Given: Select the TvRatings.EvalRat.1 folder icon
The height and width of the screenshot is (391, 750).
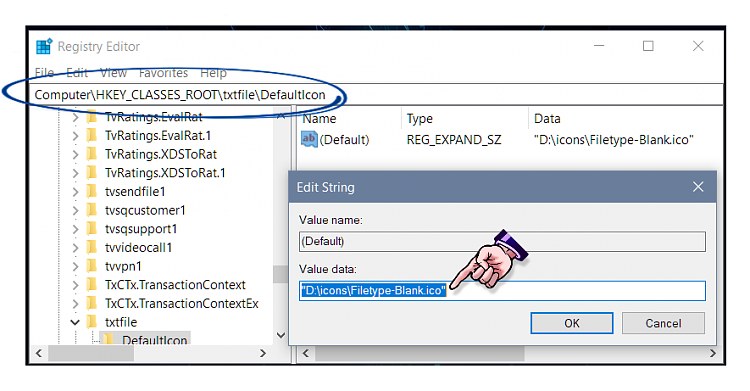Looking at the screenshot, I should (x=92, y=135).
